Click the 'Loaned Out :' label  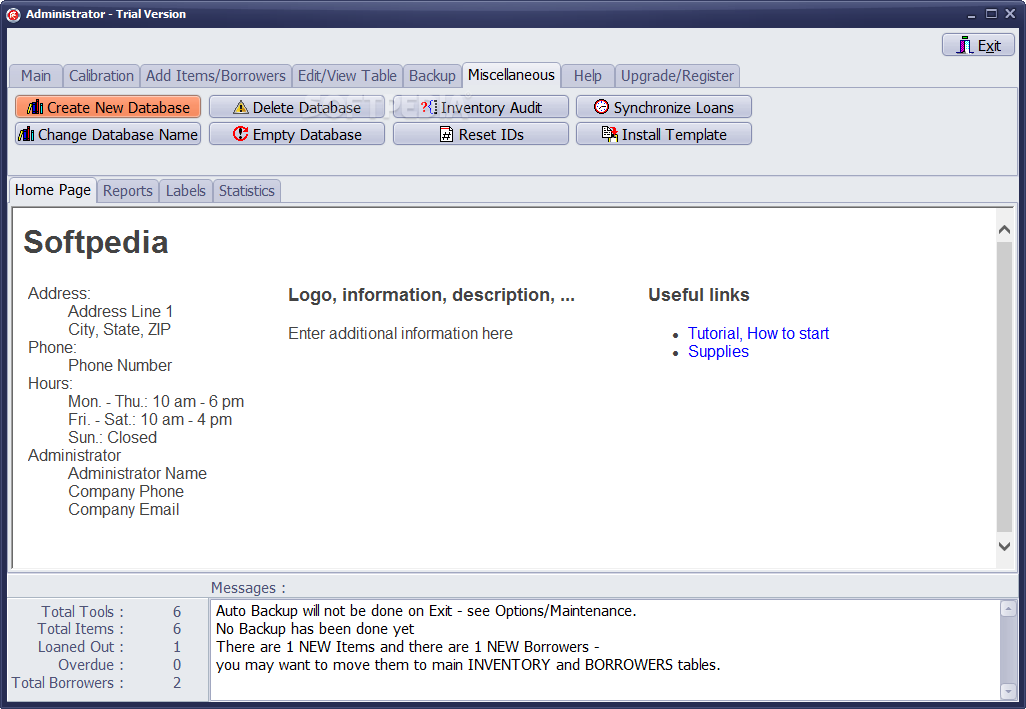click(80, 647)
